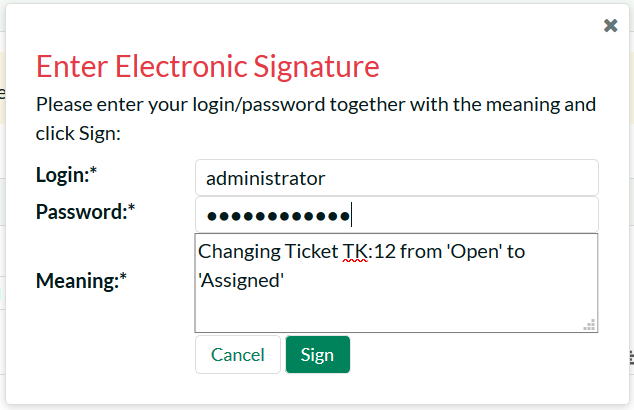
Task: Click the word 'Assigned' in Meaning text
Action: pos(243,282)
